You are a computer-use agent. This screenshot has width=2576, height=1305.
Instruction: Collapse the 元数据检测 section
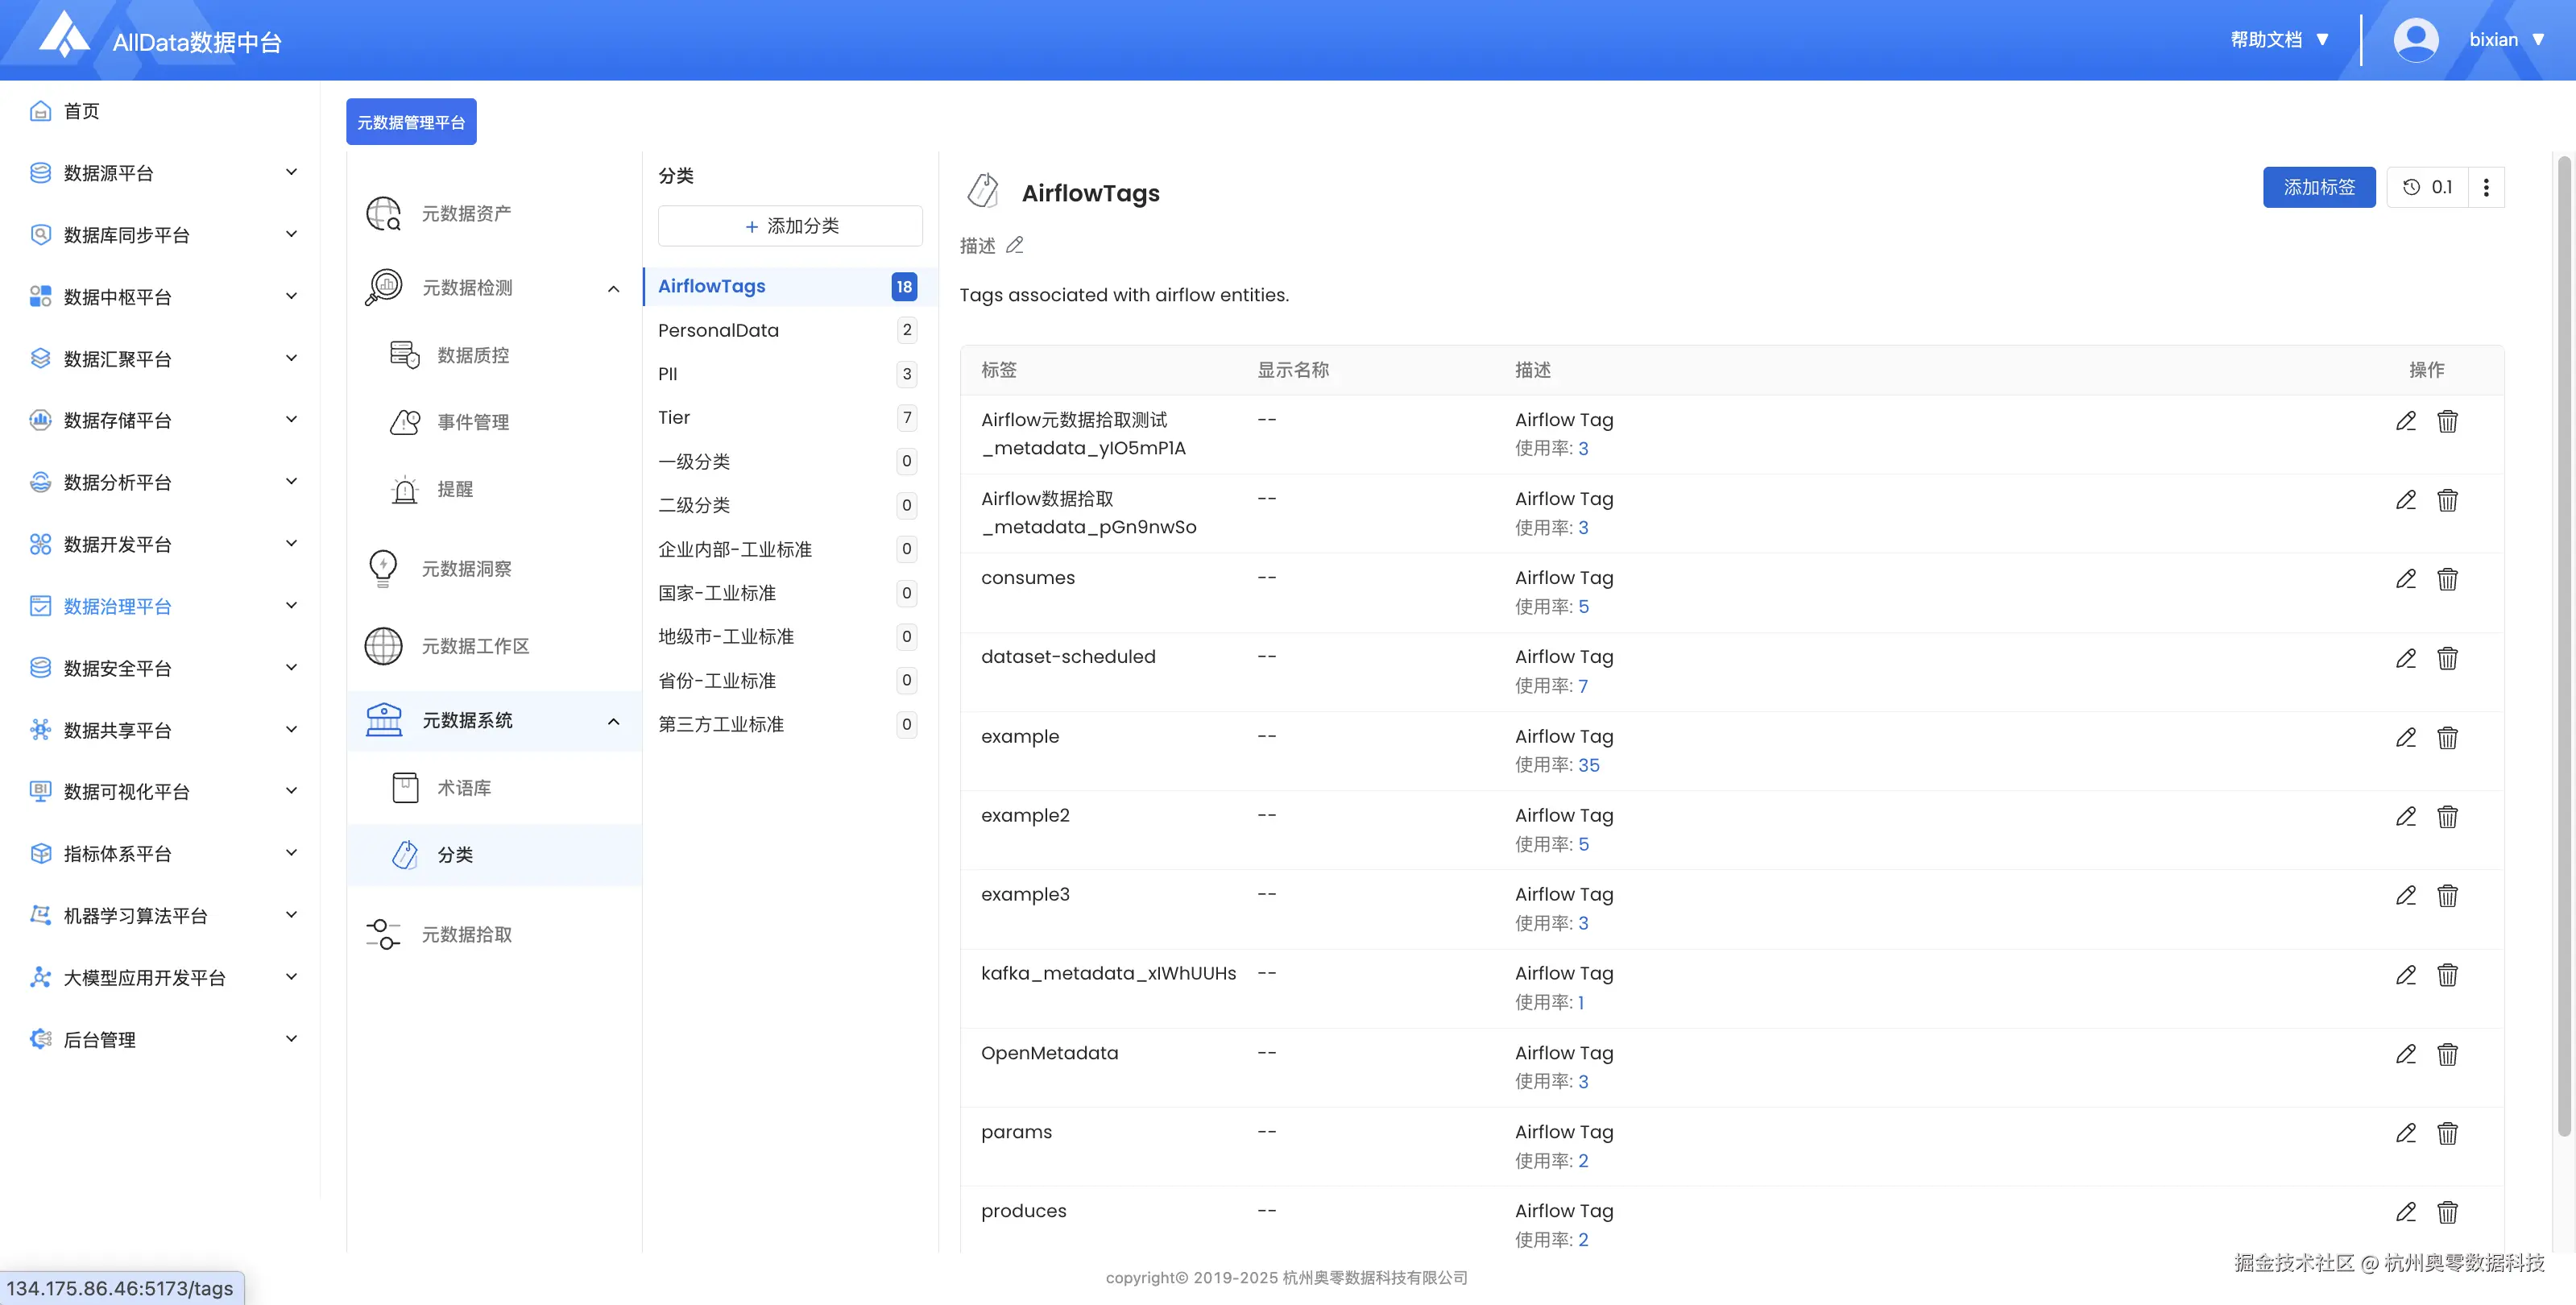613,288
